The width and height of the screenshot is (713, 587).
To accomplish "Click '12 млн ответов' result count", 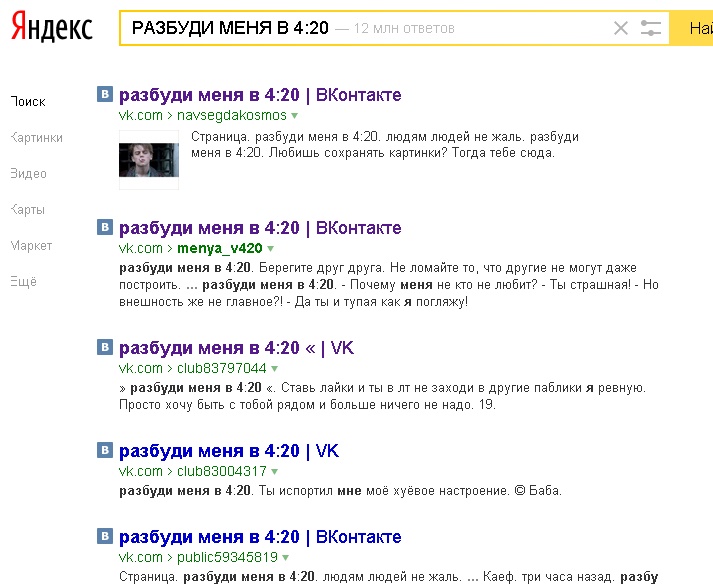I will [404, 29].
